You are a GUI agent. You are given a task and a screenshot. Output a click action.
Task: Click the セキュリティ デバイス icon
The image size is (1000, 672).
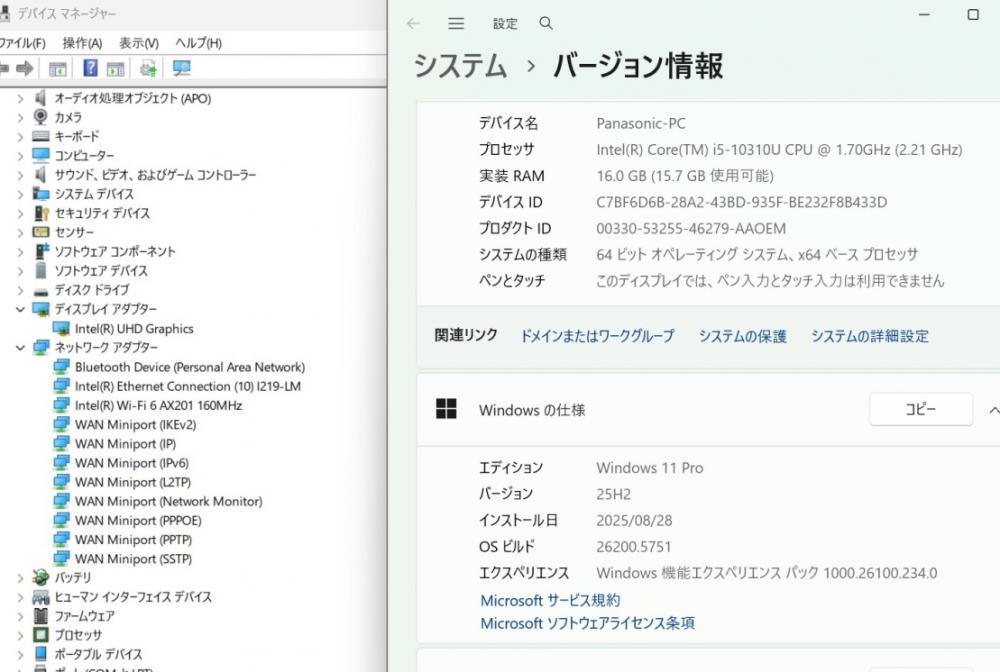41,212
